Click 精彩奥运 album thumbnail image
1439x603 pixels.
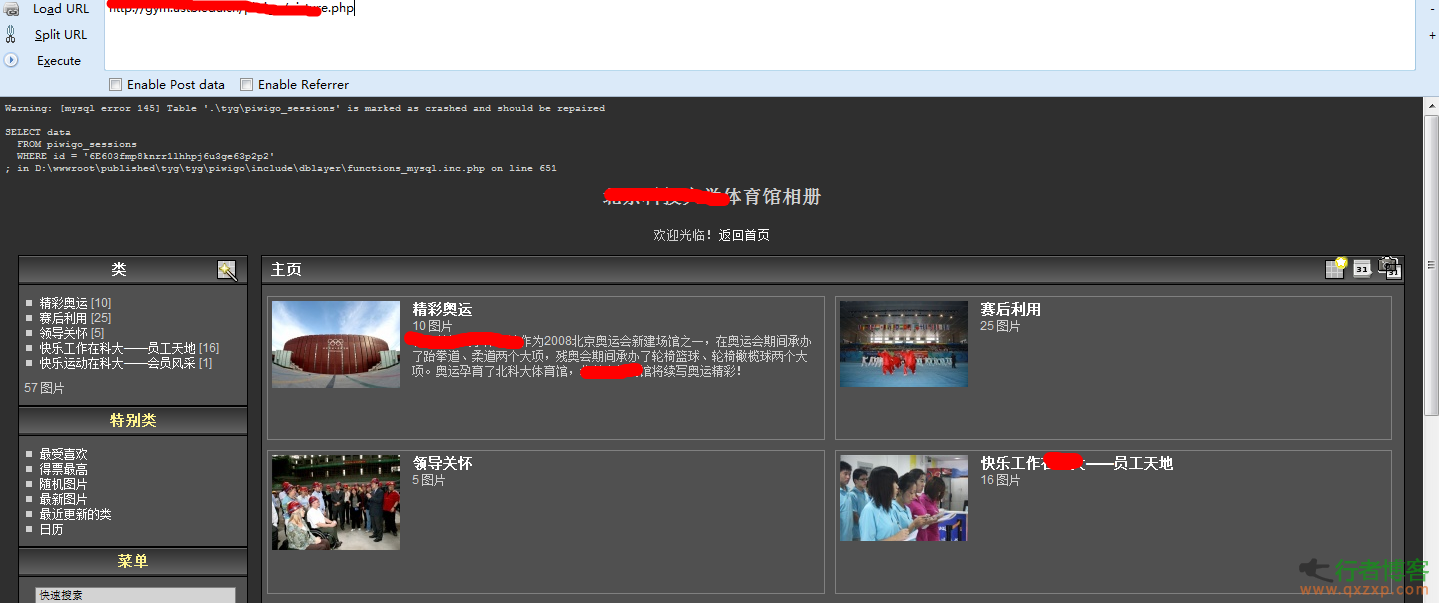point(336,344)
